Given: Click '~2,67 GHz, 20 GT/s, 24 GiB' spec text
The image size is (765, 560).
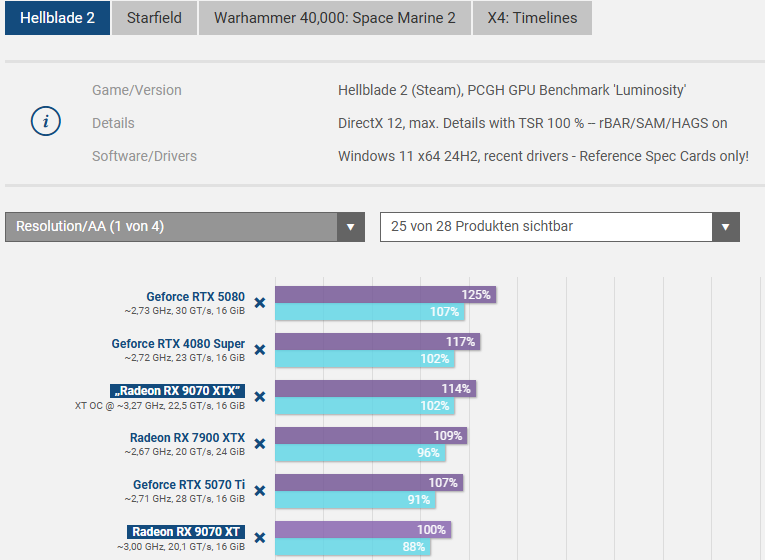Looking at the screenshot, I should point(185,452).
